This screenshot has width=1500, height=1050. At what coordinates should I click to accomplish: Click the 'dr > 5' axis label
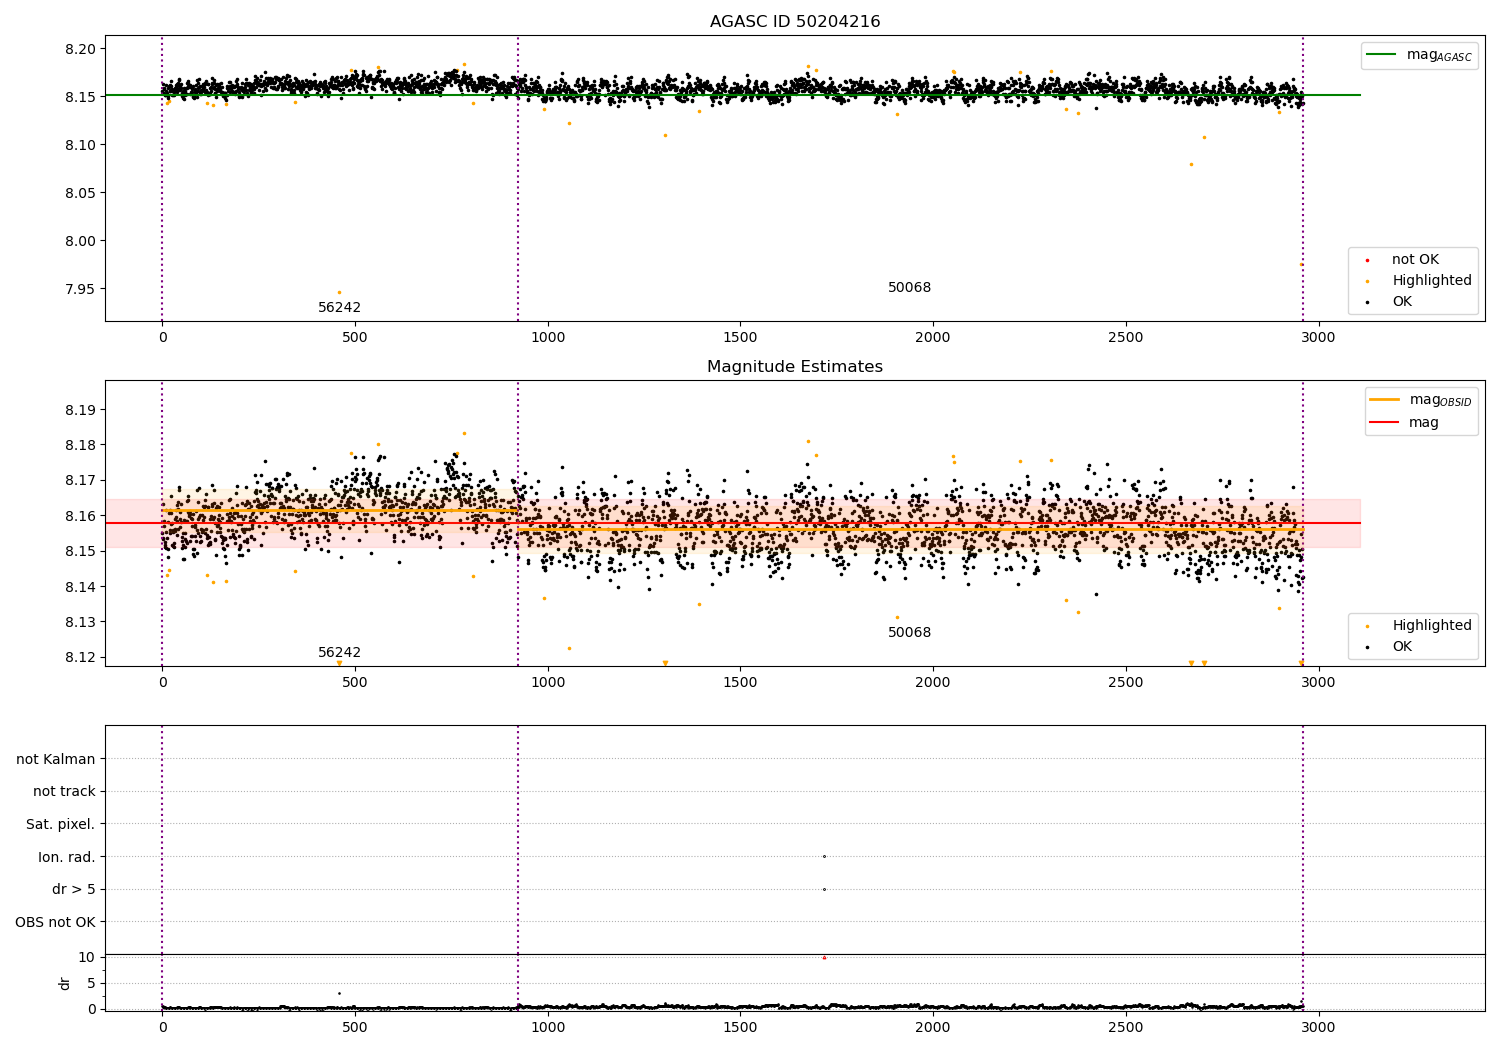tap(74, 890)
